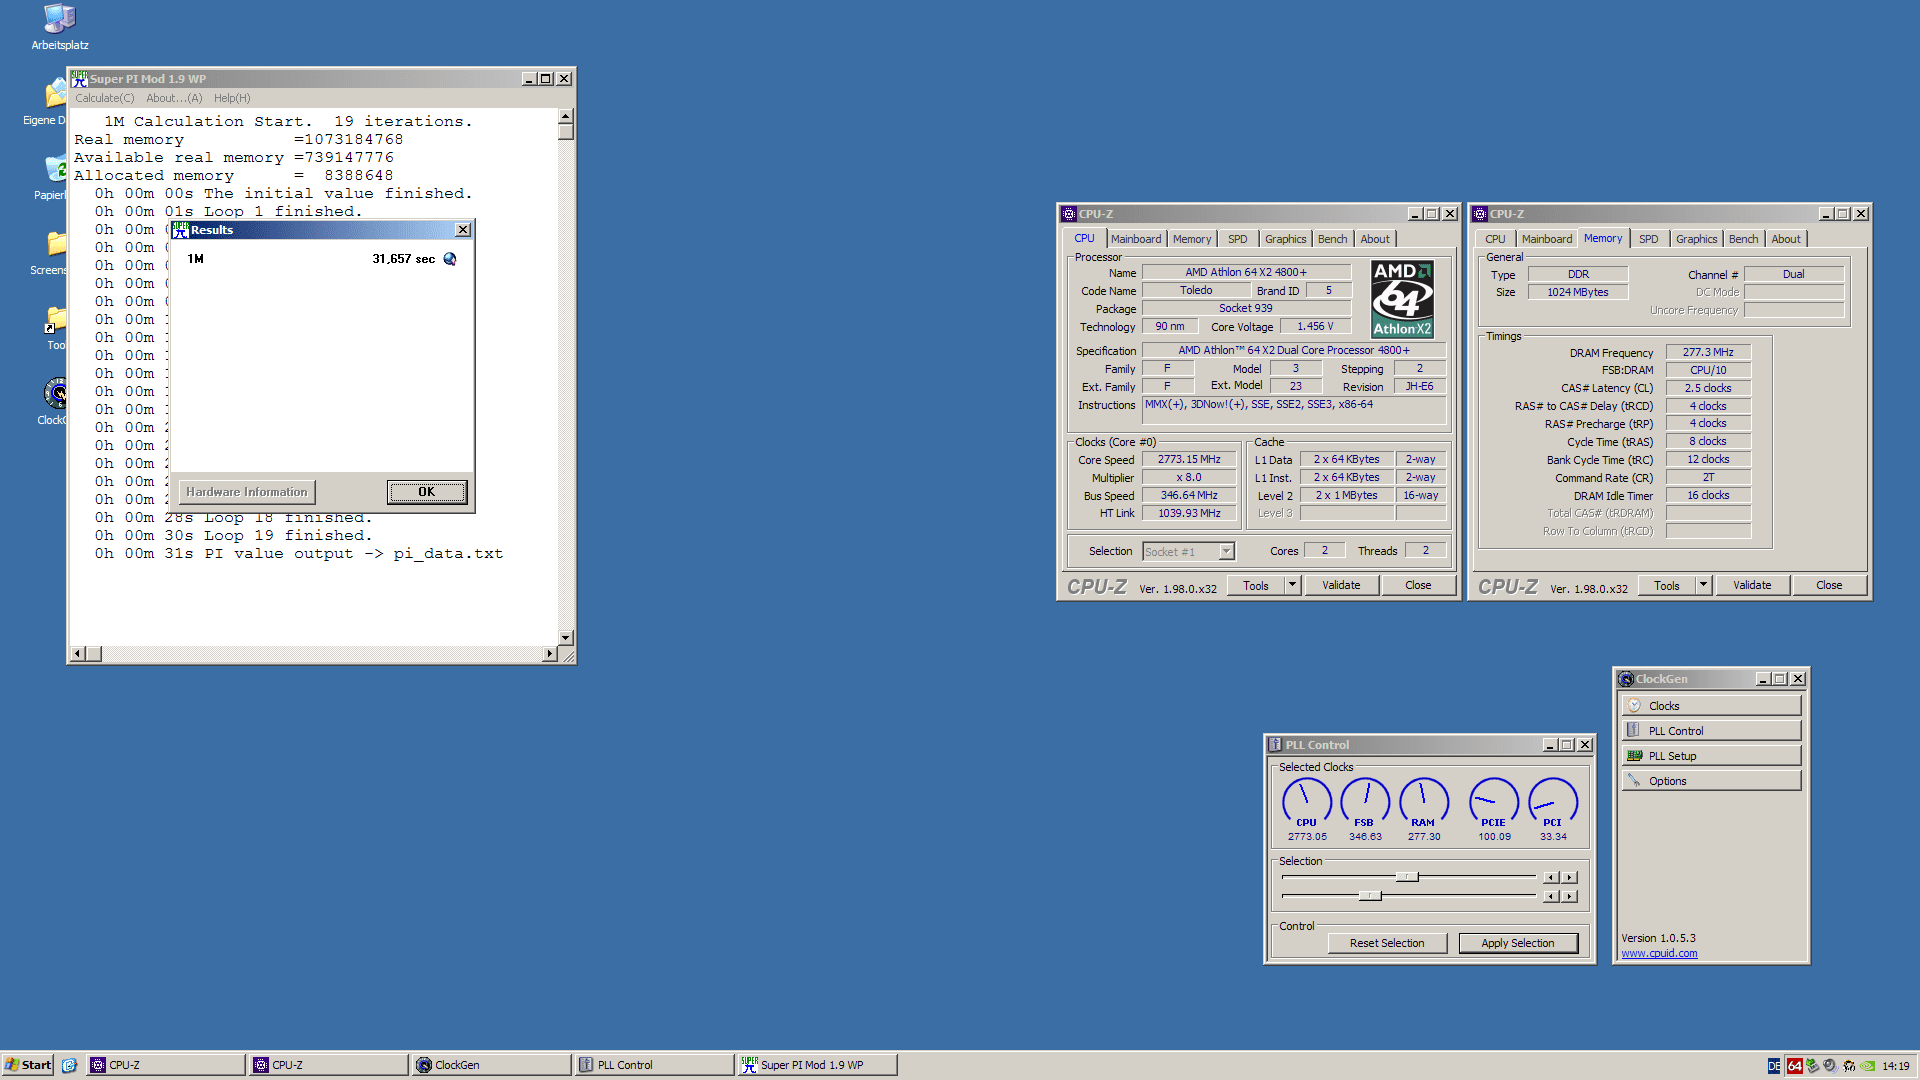
Task: Click Close in the right CPU-Z window
Action: tap(1829, 585)
